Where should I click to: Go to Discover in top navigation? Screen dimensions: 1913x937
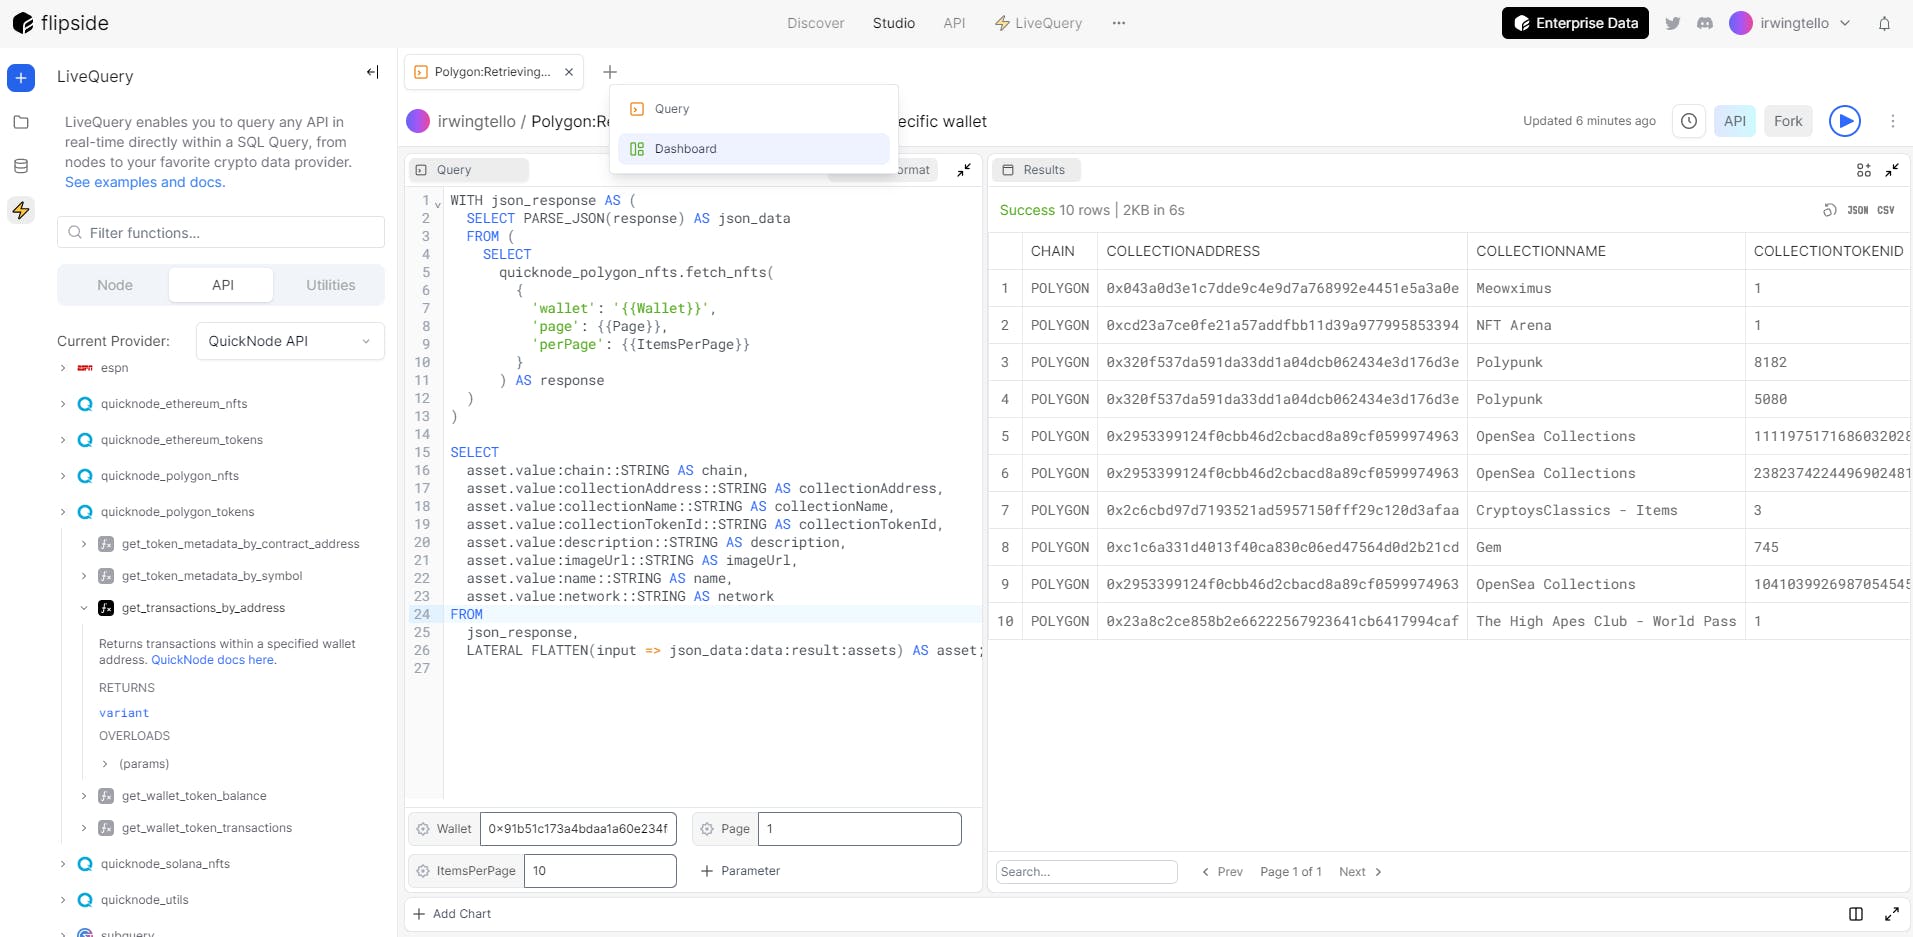(x=815, y=23)
